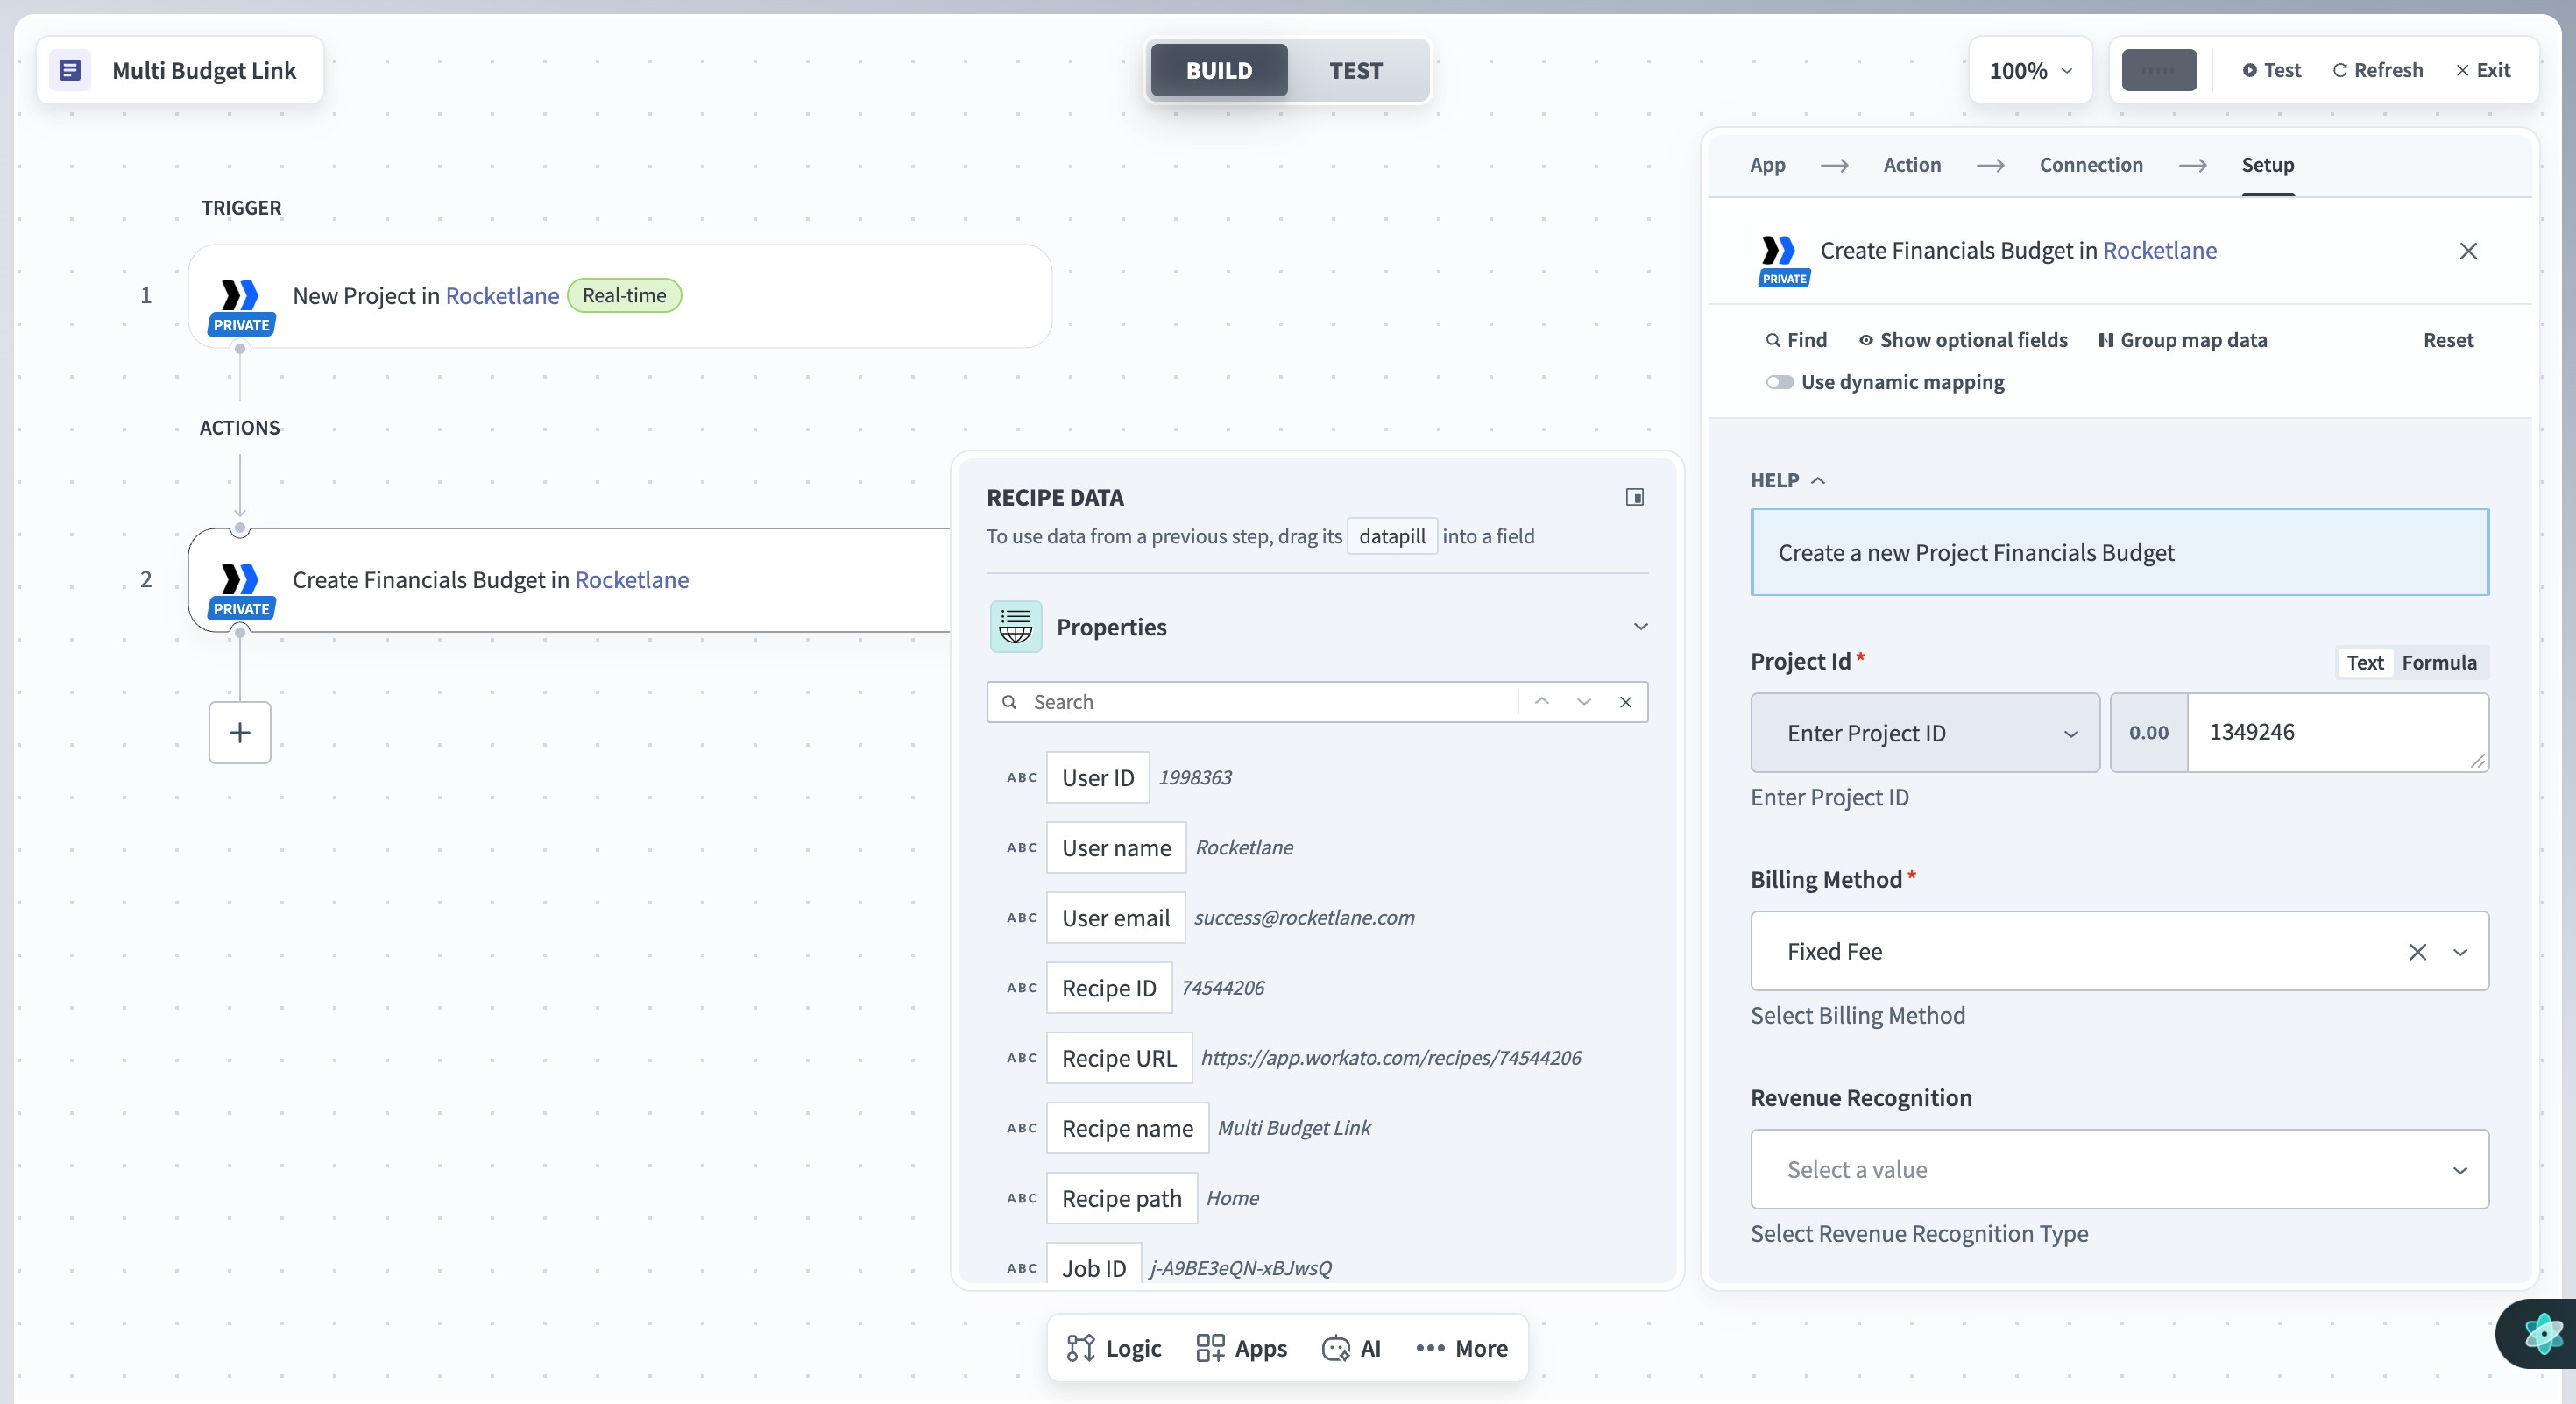This screenshot has width=2576, height=1404.
Task: Click Group map data
Action: pos(2182,340)
